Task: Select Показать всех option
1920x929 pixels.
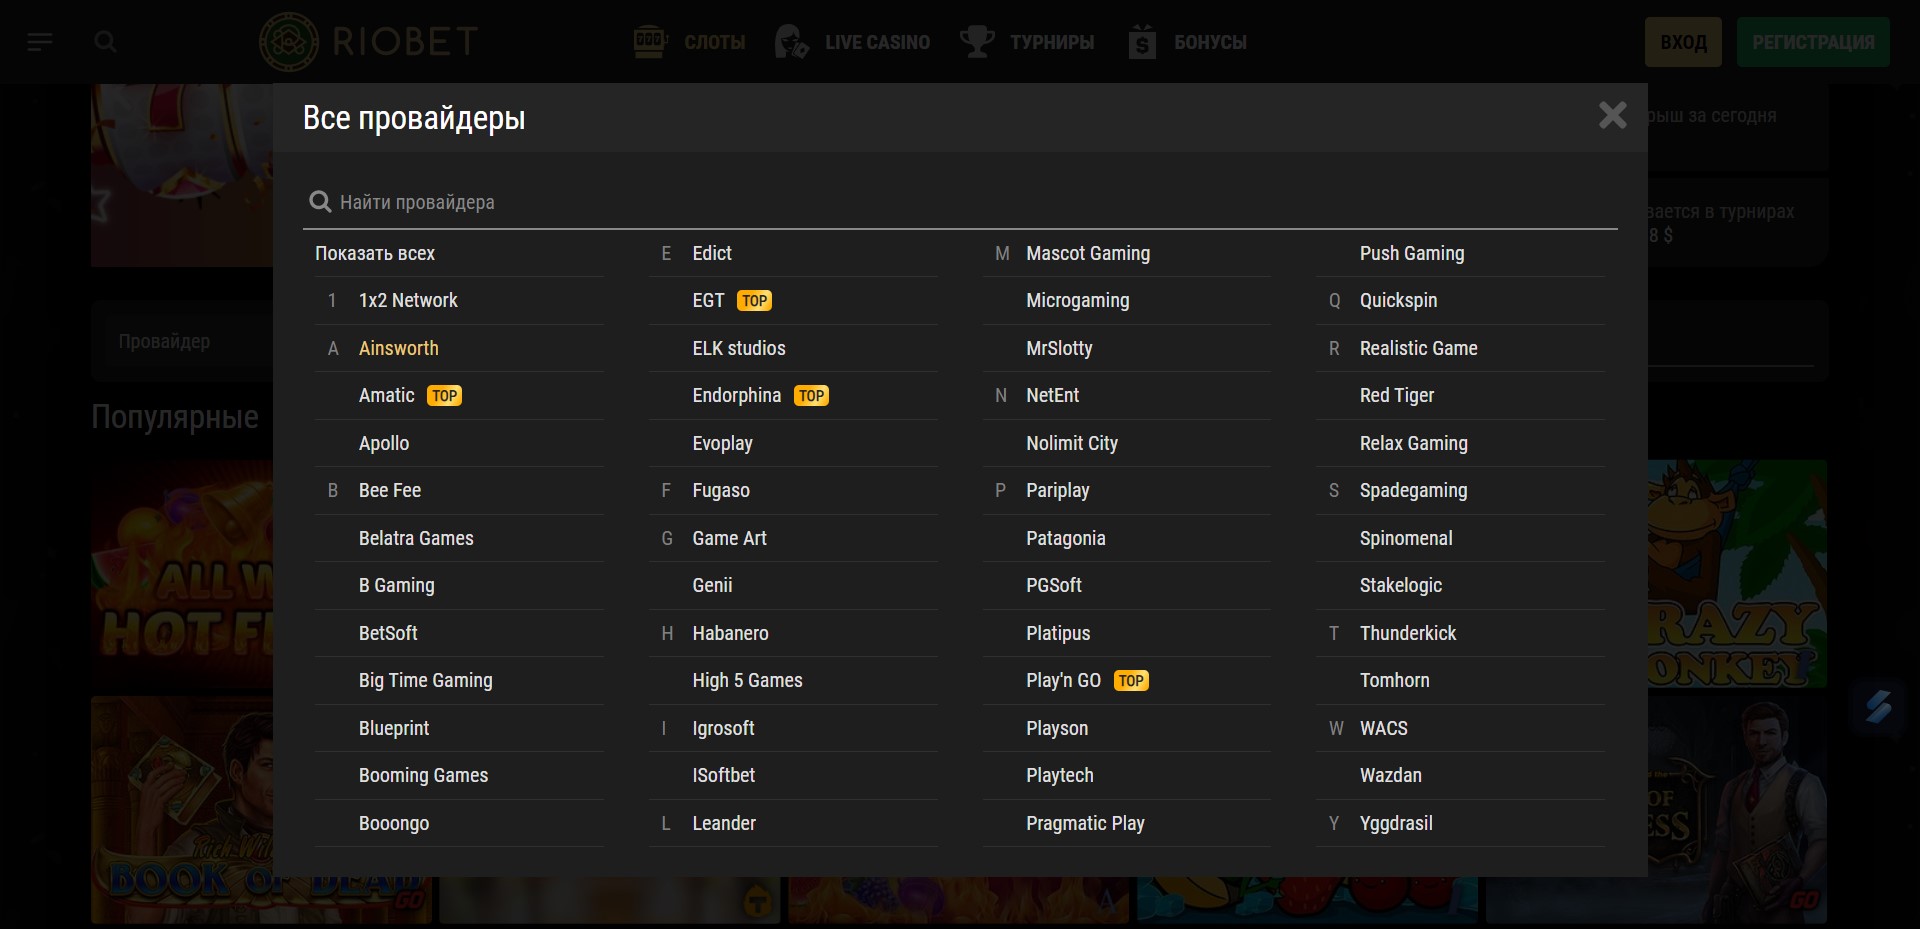Action: click(375, 253)
